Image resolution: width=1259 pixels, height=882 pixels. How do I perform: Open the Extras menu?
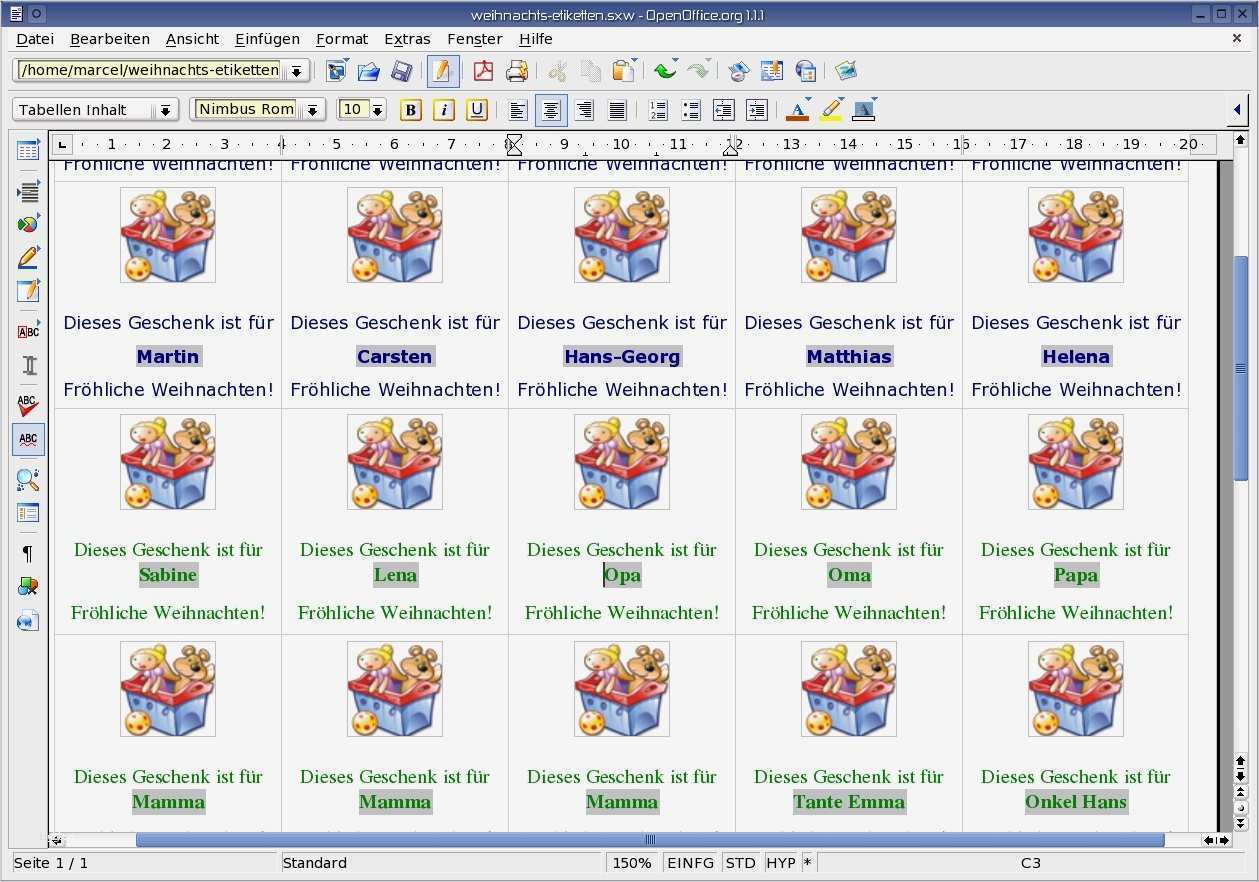click(407, 39)
